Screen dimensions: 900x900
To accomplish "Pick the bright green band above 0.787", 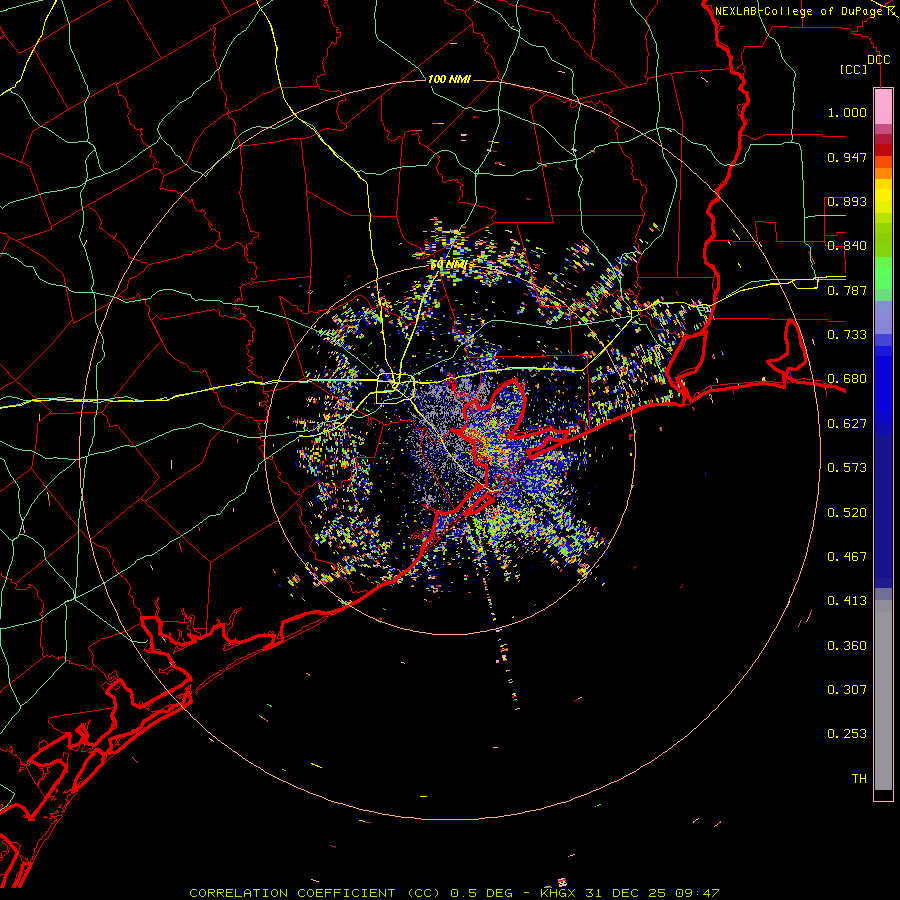I will tap(883, 273).
